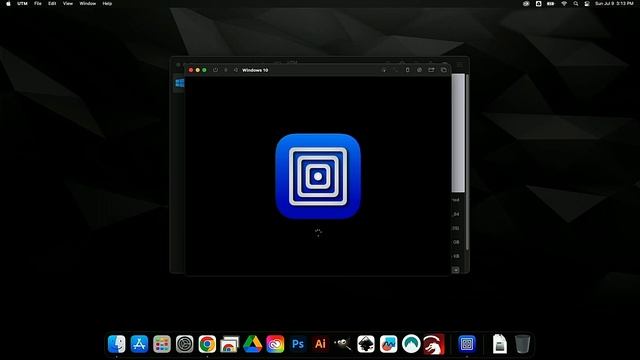This screenshot has width=640, height=360.
Task: Open the teal mountain app in dock
Action: click(411, 344)
